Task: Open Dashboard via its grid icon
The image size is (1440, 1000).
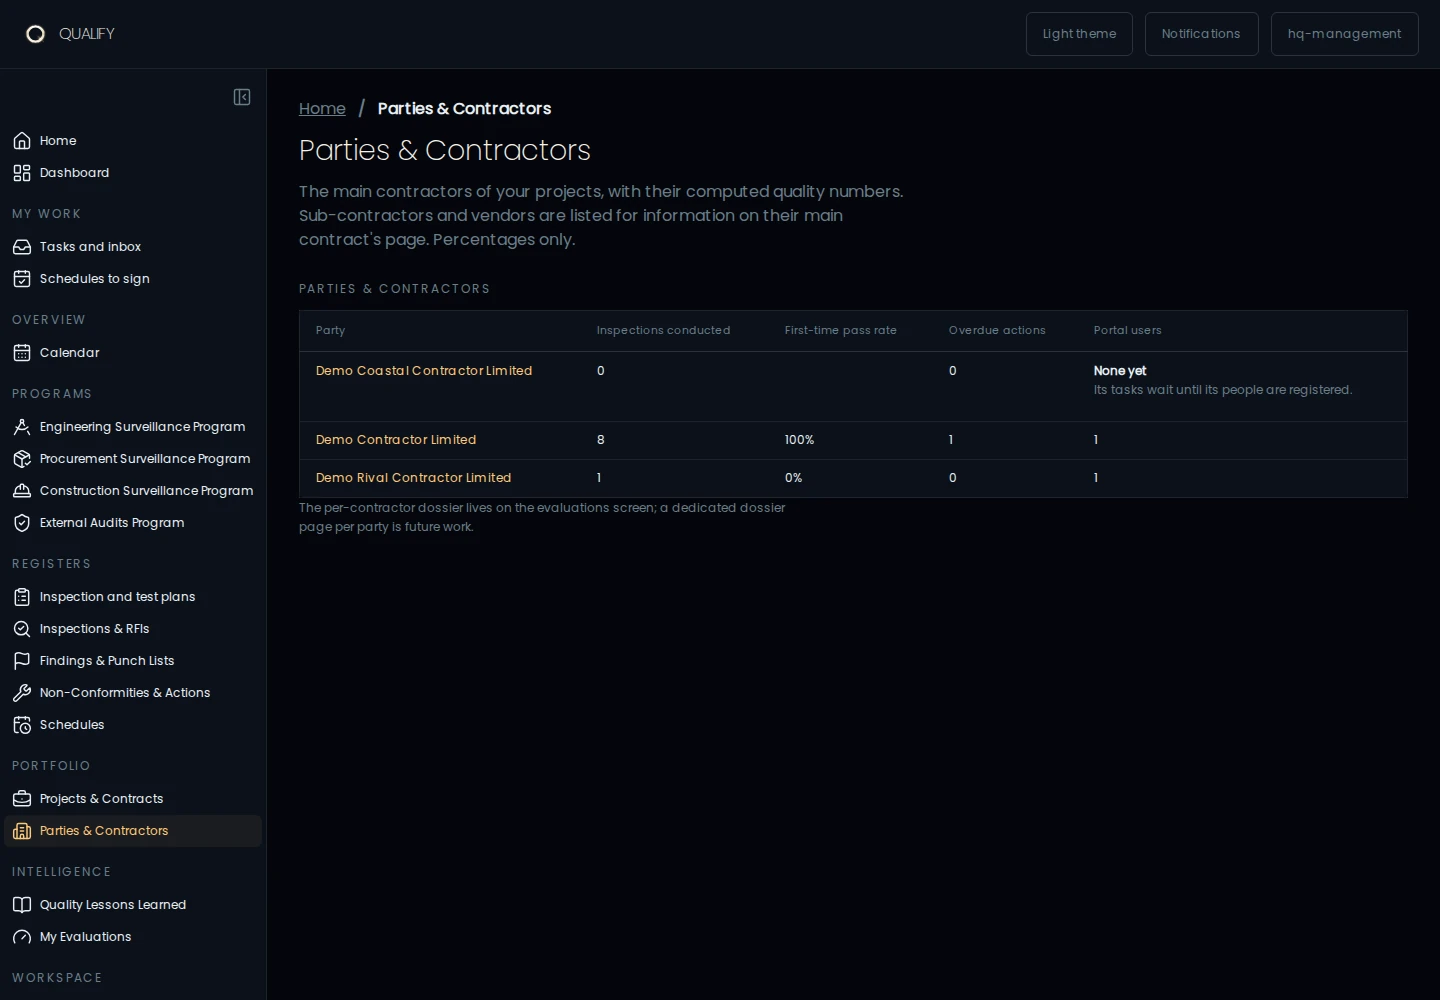Action: [22, 173]
